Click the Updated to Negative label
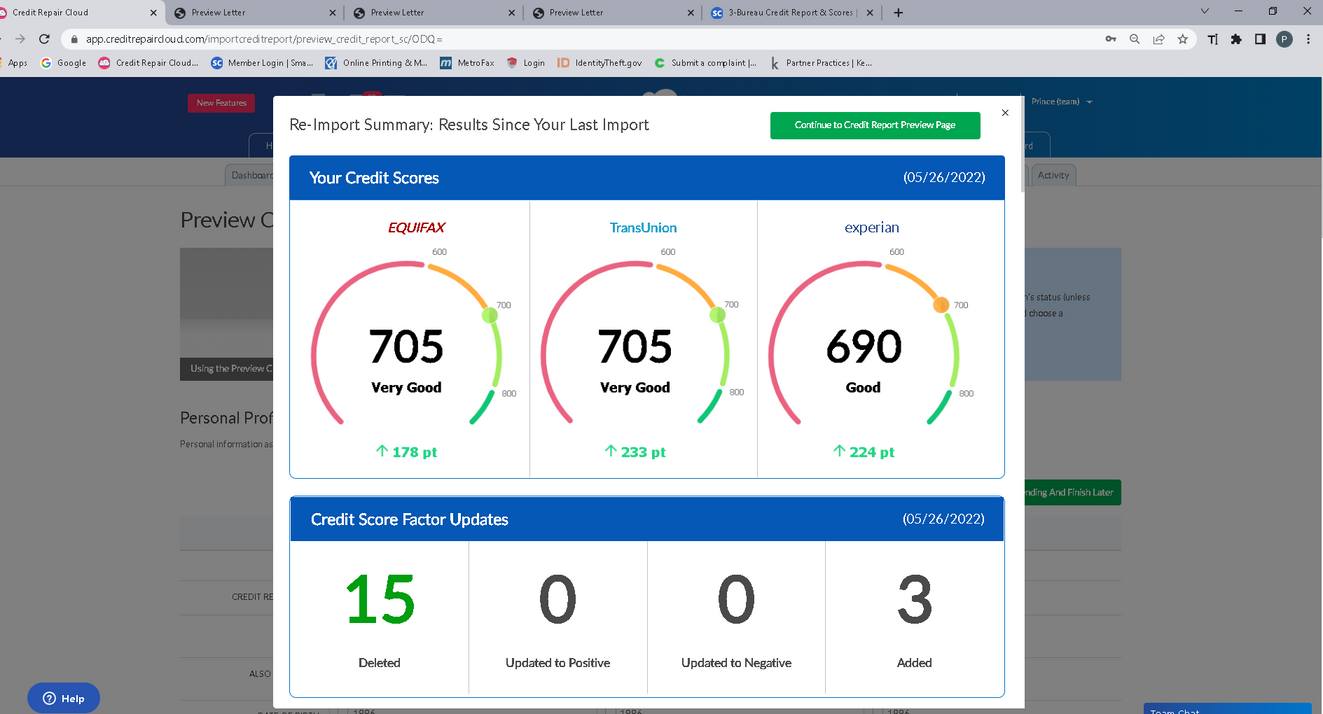 [x=736, y=663]
